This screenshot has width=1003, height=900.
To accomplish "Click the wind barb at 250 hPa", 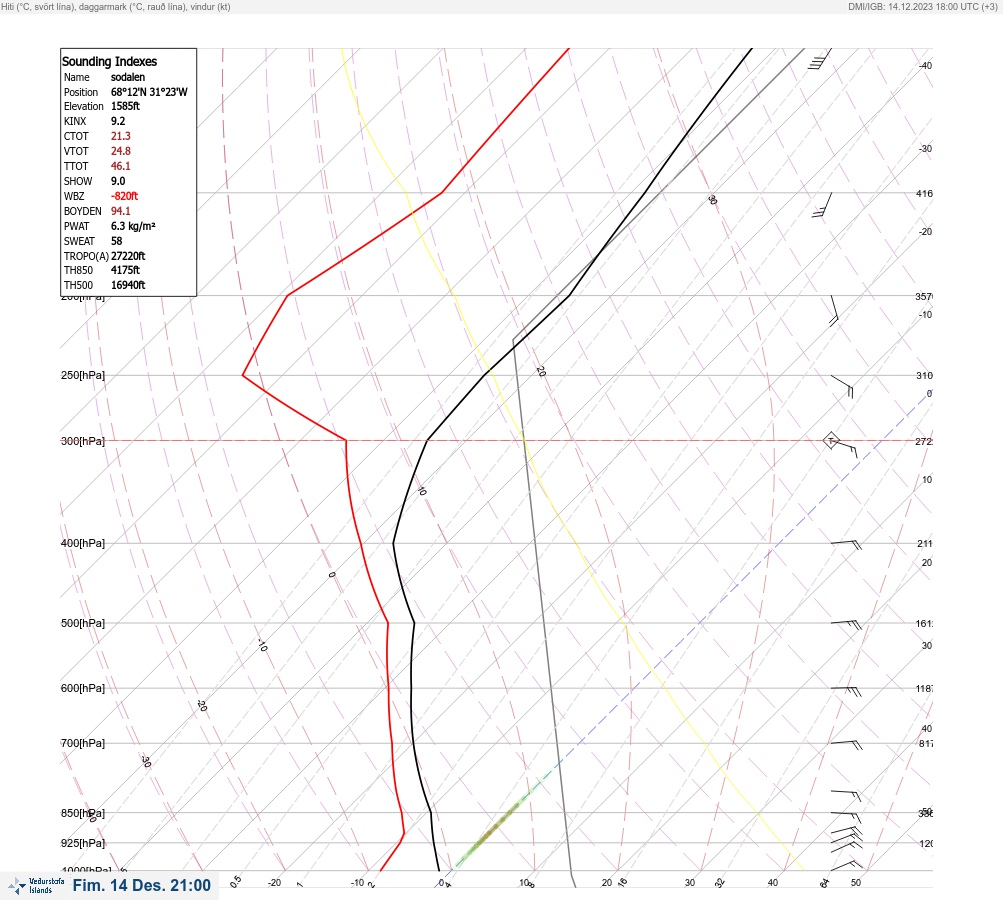I will [842, 386].
